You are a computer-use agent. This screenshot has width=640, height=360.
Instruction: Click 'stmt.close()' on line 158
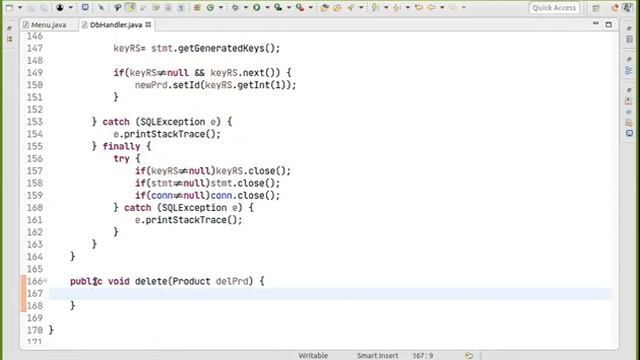(x=242, y=183)
